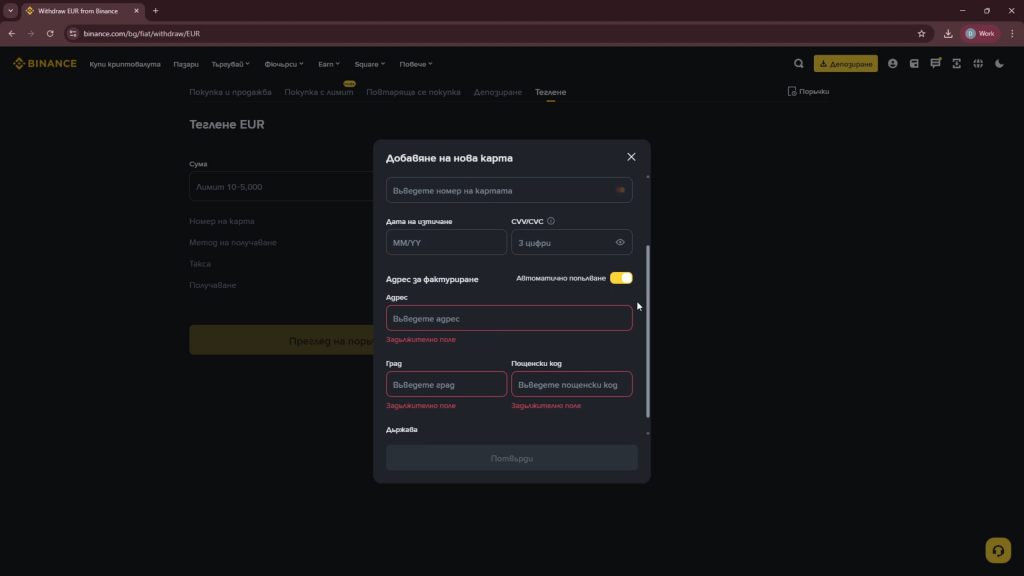The width and height of the screenshot is (1024, 576).
Task: Focus the card number input field
Action: click(x=509, y=190)
